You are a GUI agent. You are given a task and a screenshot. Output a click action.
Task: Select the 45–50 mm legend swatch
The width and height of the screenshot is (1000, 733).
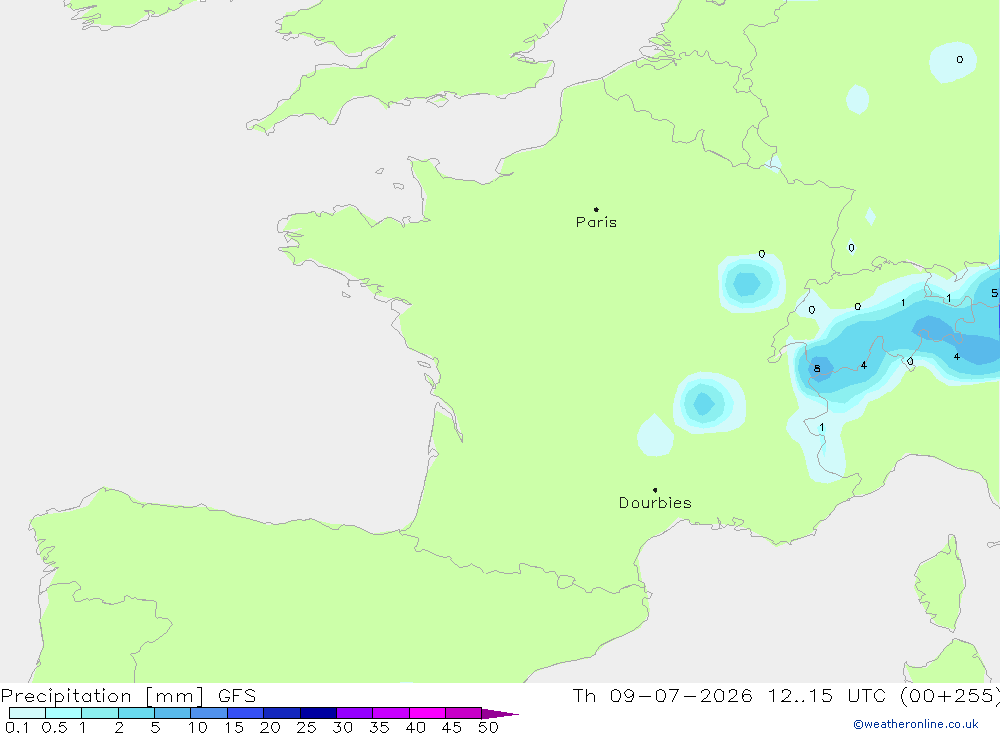click(464, 713)
